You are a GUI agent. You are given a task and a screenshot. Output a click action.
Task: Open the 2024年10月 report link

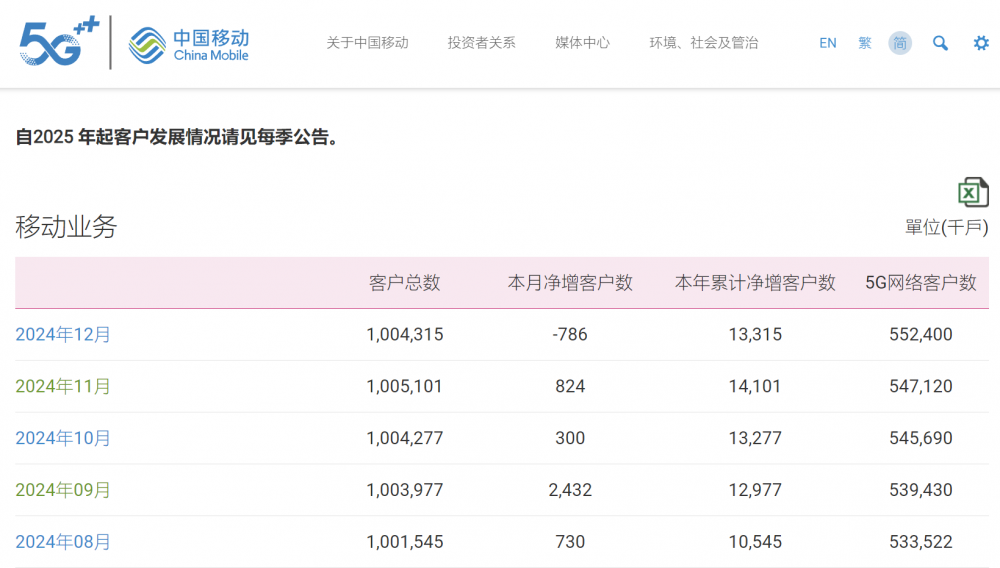[63, 439]
